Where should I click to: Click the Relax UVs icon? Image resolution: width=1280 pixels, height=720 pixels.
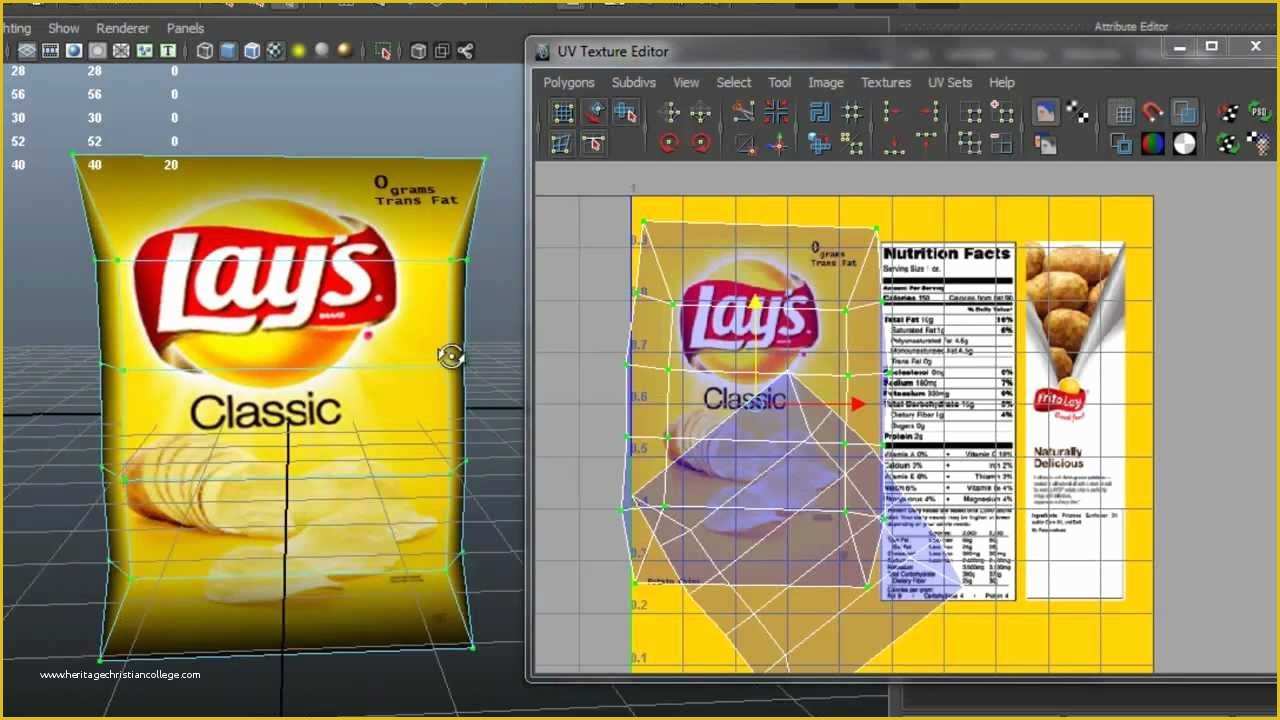(852, 143)
